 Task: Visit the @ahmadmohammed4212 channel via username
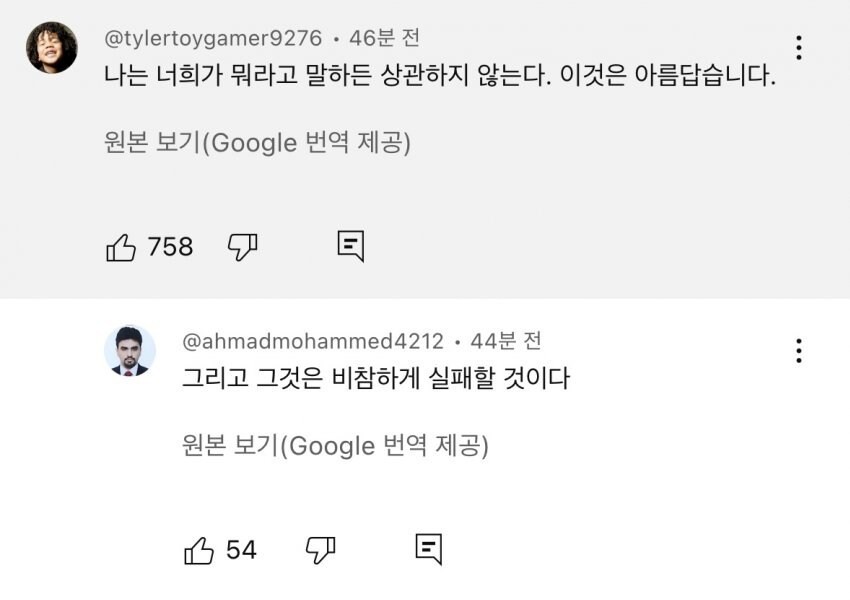(x=313, y=341)
